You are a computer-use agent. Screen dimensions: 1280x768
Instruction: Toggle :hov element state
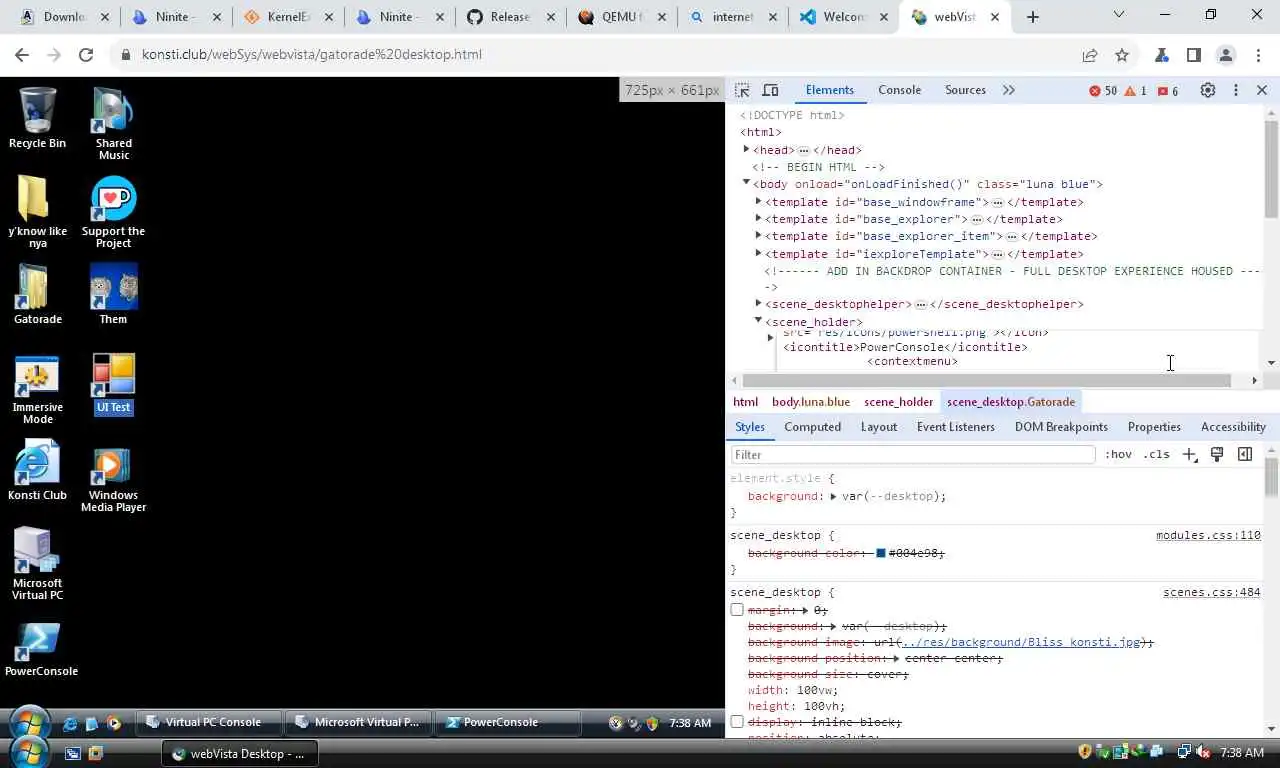pyautogui.click(x=1118, y=454)
